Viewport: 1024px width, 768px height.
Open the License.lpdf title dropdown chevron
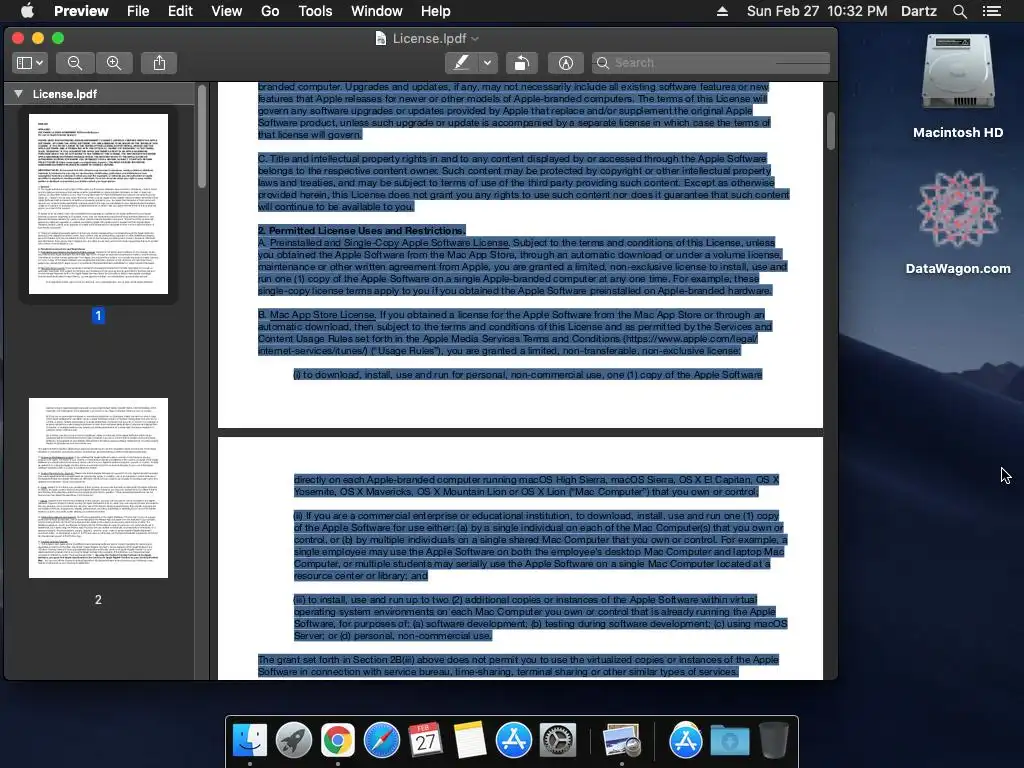(x=475, y=39)
